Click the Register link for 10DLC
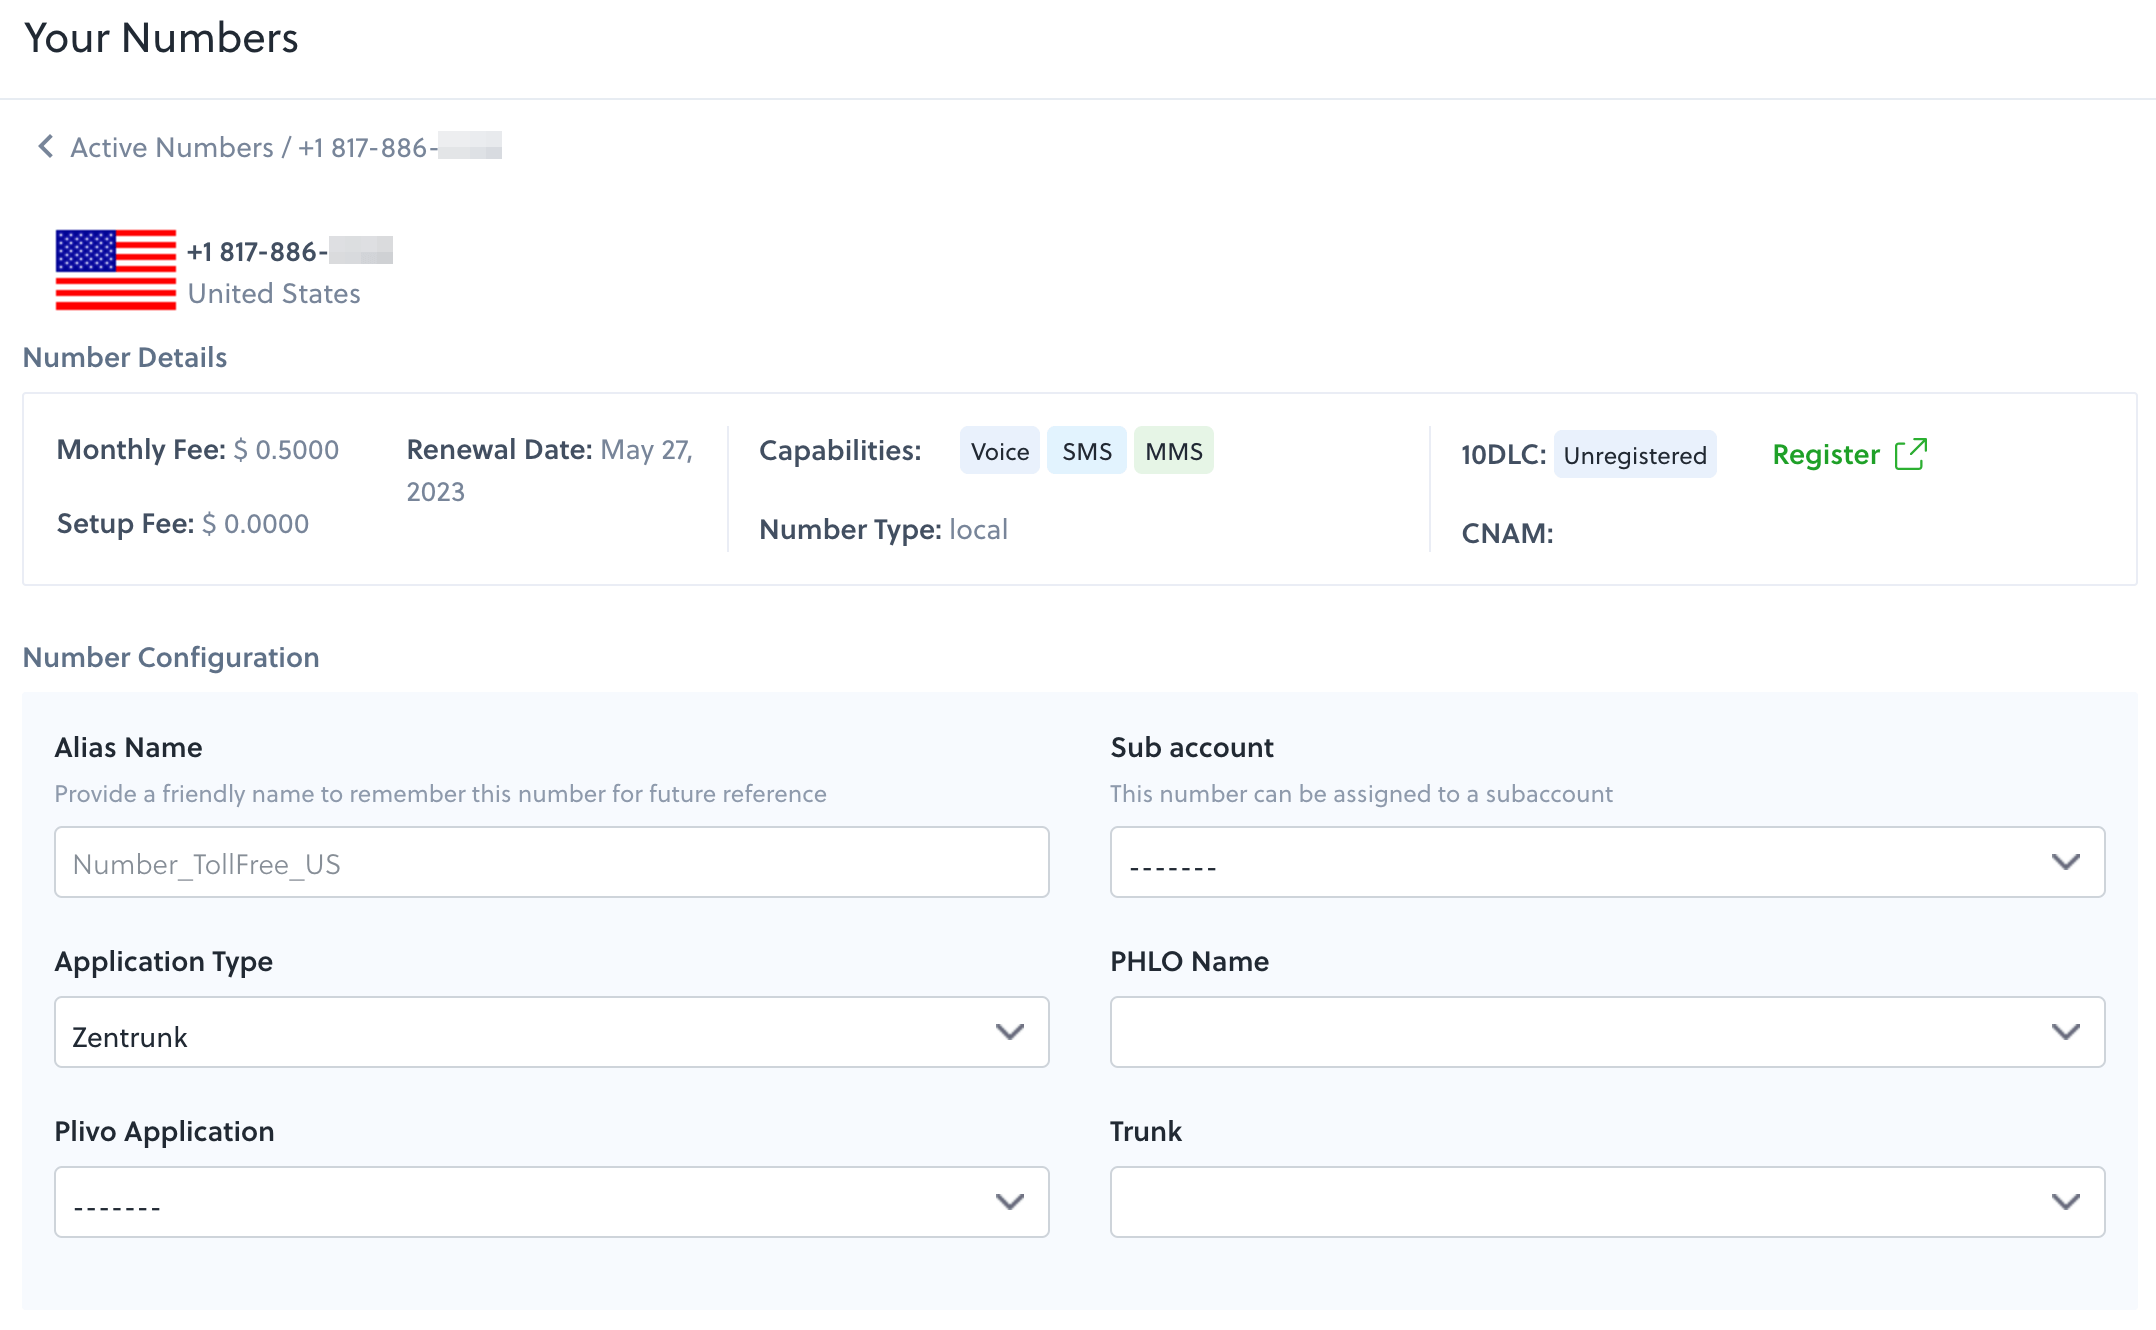This screenshot has width=2156, height=1330. 1826,453
